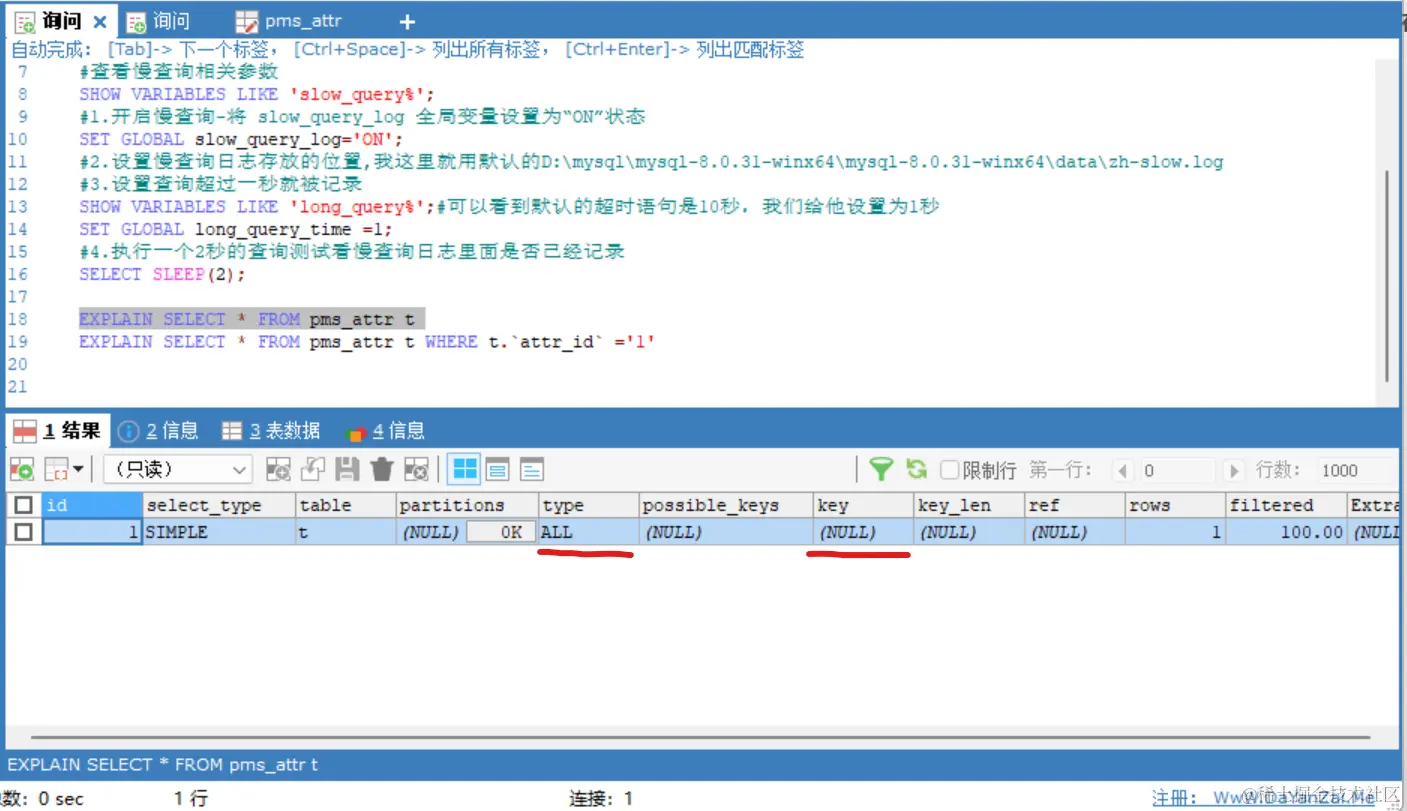
Task: Select the 100.00 cell in filtered column
Action: click(x=1285, y=532)
